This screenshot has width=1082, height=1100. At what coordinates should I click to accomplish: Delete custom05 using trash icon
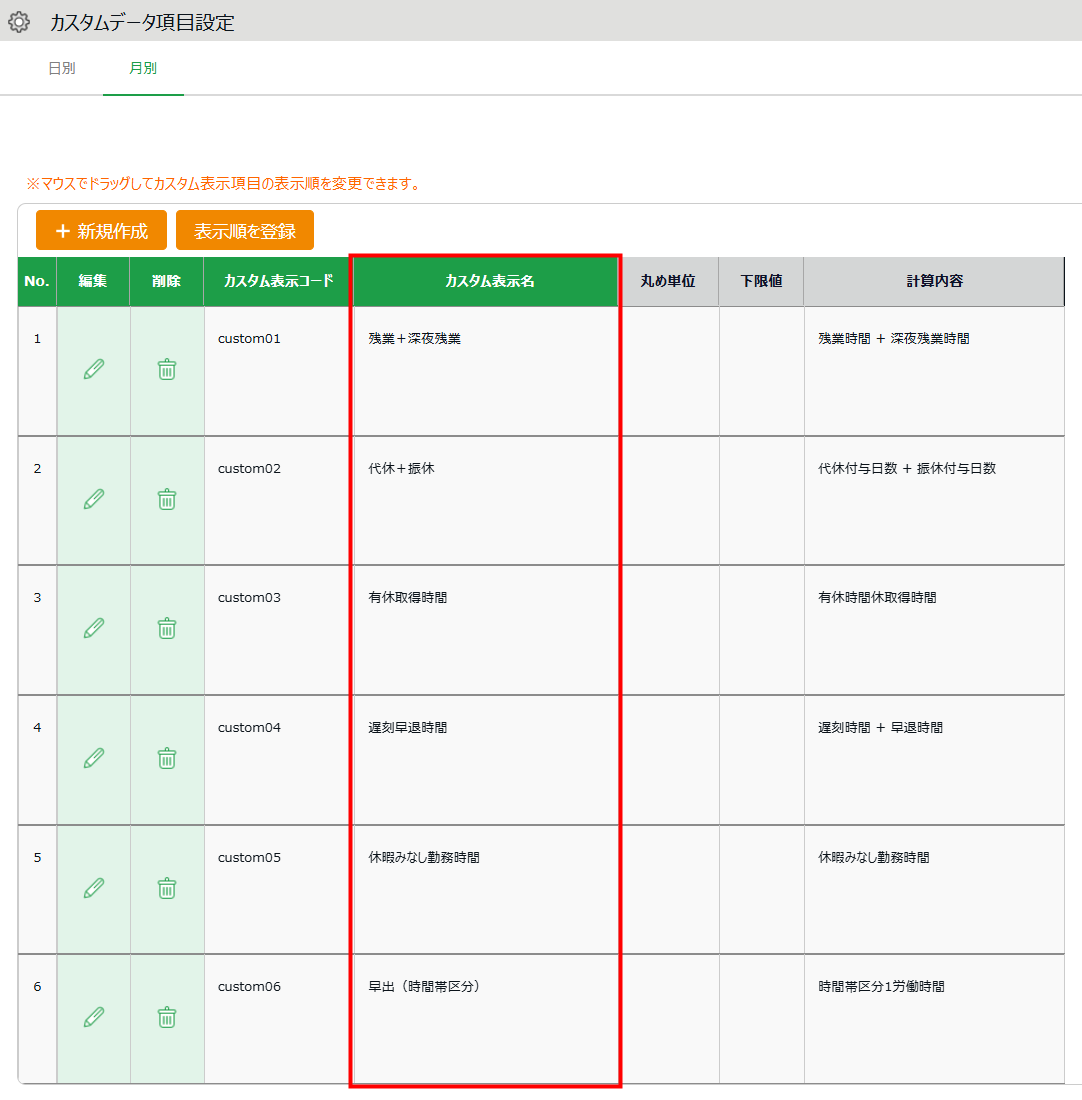click(x=167, y=888)
